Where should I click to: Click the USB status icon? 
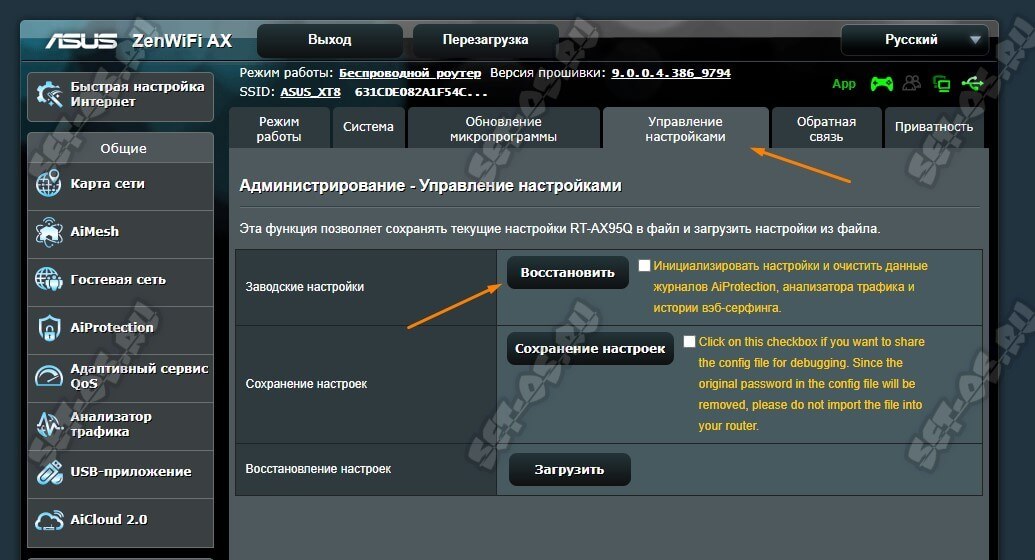(x=972, y=83)
